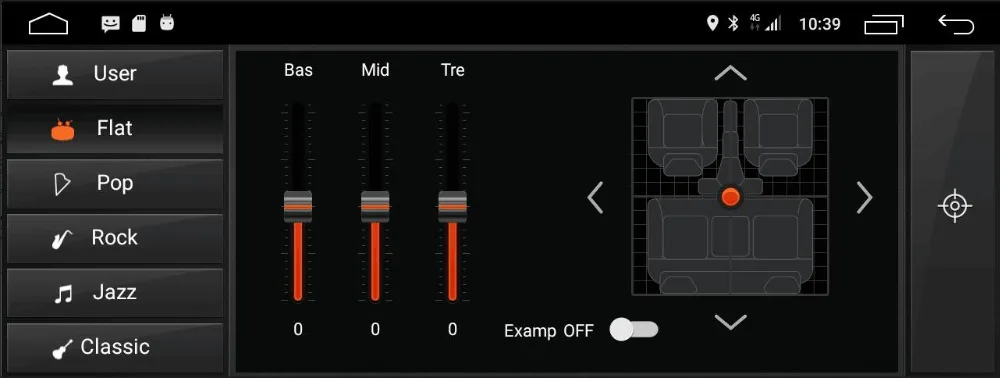Click the Bas slider handle

coord(298,207)
